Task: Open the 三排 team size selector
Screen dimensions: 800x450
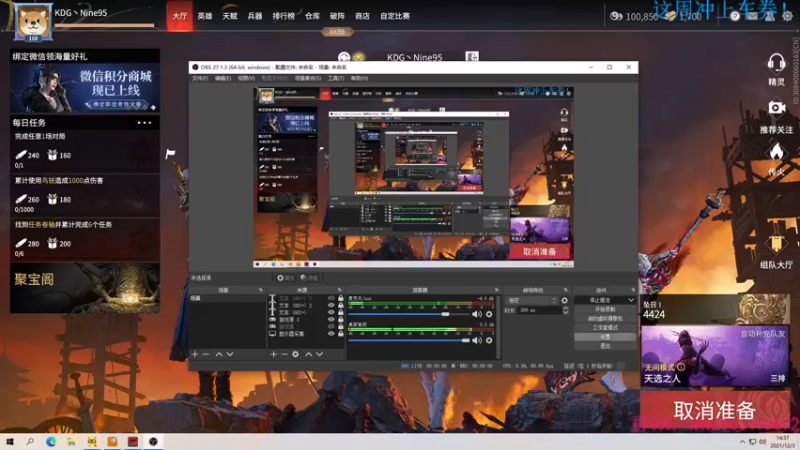Action: (x=778, y=379)
